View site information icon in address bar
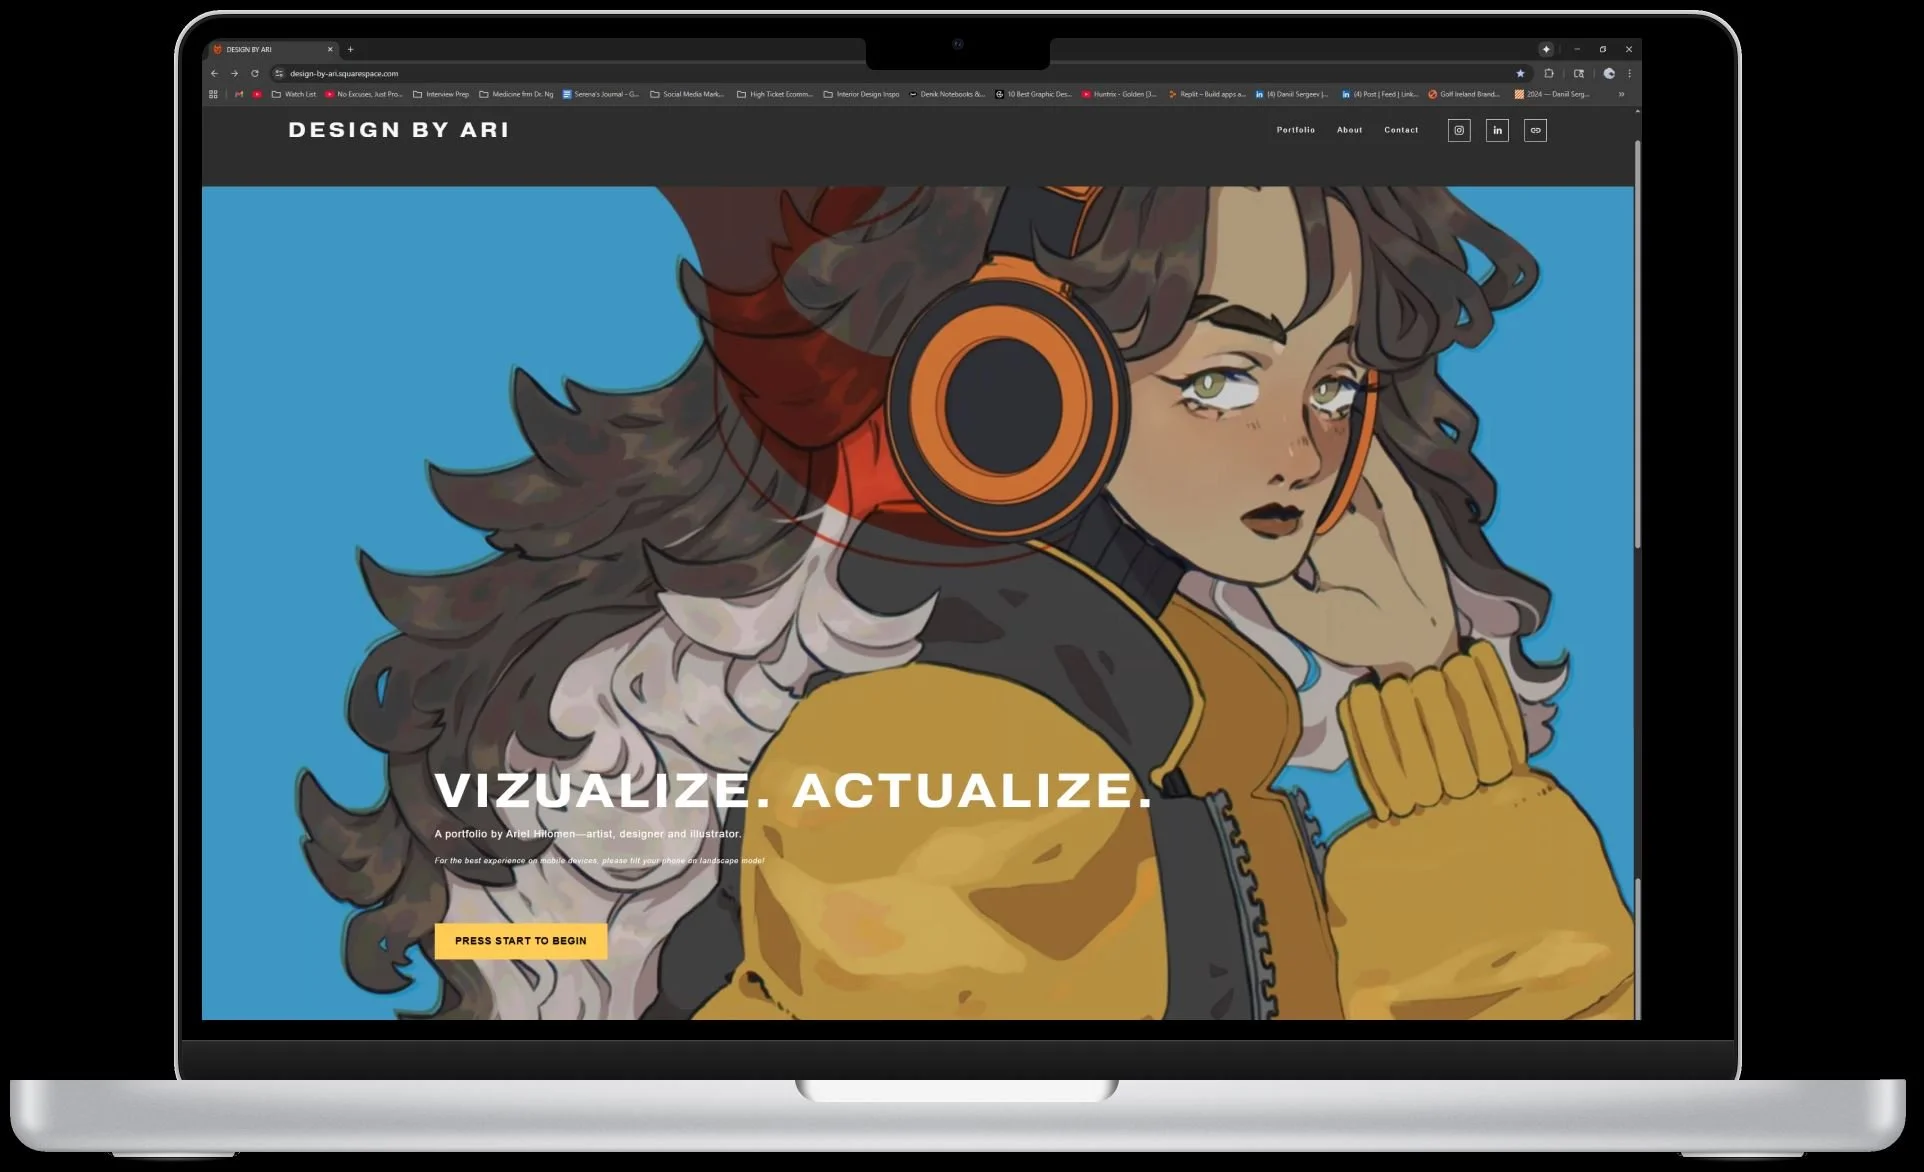The height and width of the screenshot is (1172, 1924). pyautogui.click(x=279, y=73)
